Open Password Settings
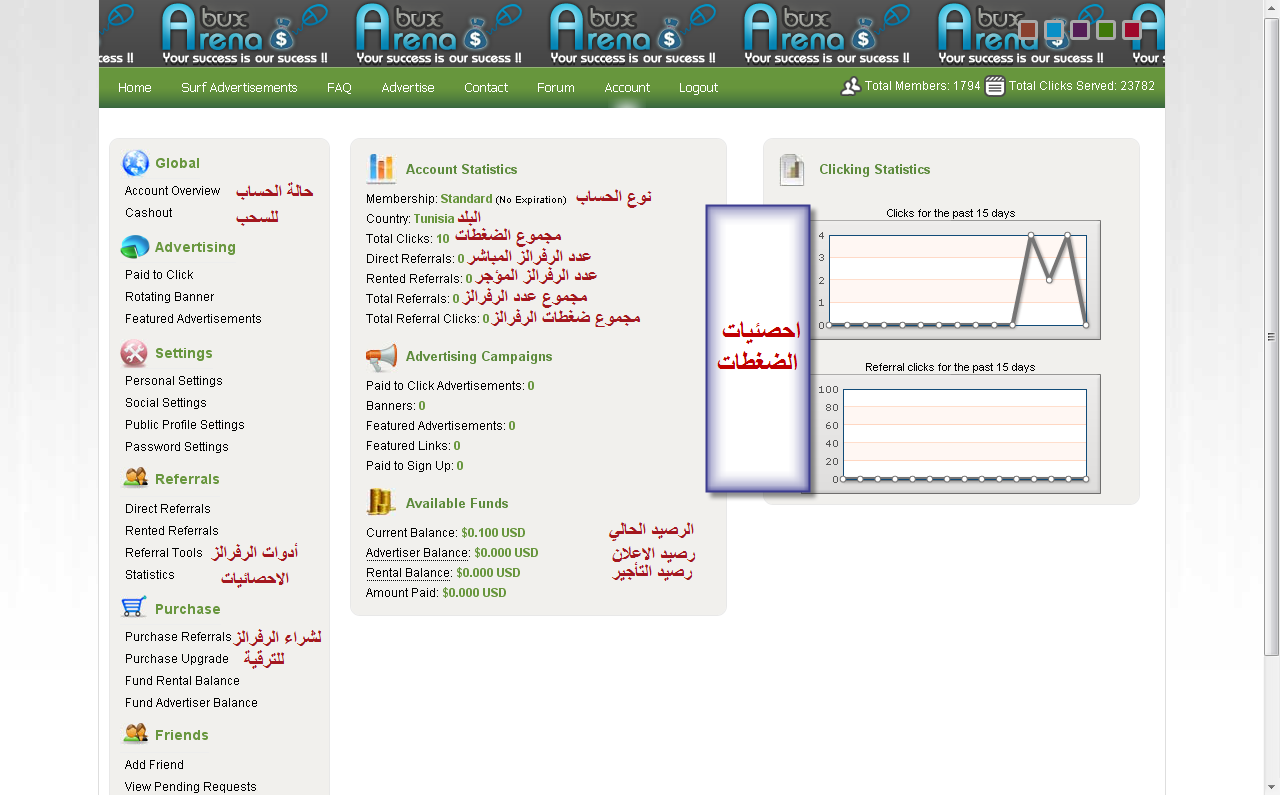Image resolution: width=1280 pixels, height=795 pixels. tap(177, 447)
